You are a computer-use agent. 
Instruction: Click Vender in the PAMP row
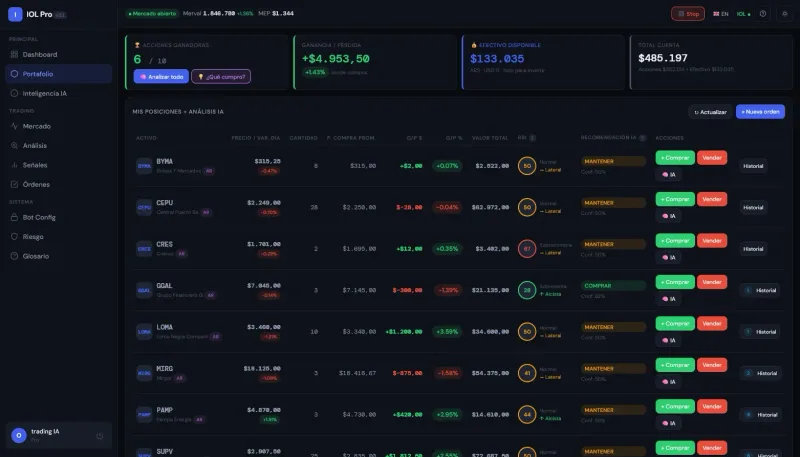(x=712, y=407)
